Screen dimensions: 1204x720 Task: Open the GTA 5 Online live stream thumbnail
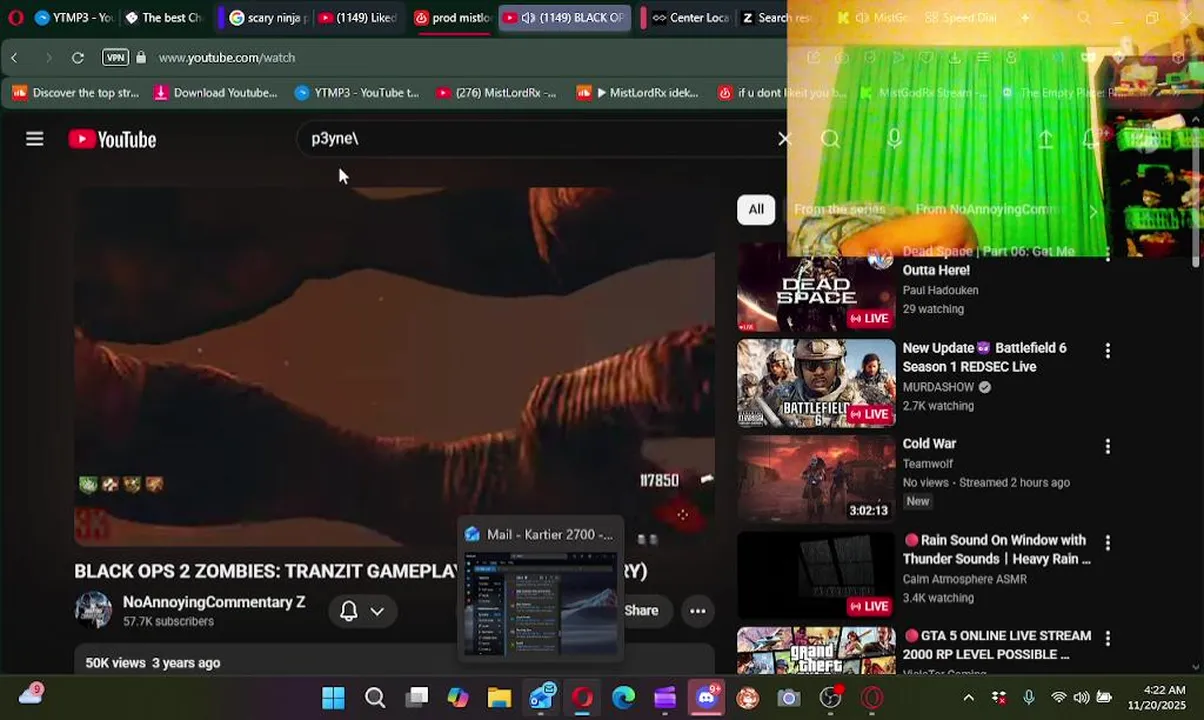(816, 651)
